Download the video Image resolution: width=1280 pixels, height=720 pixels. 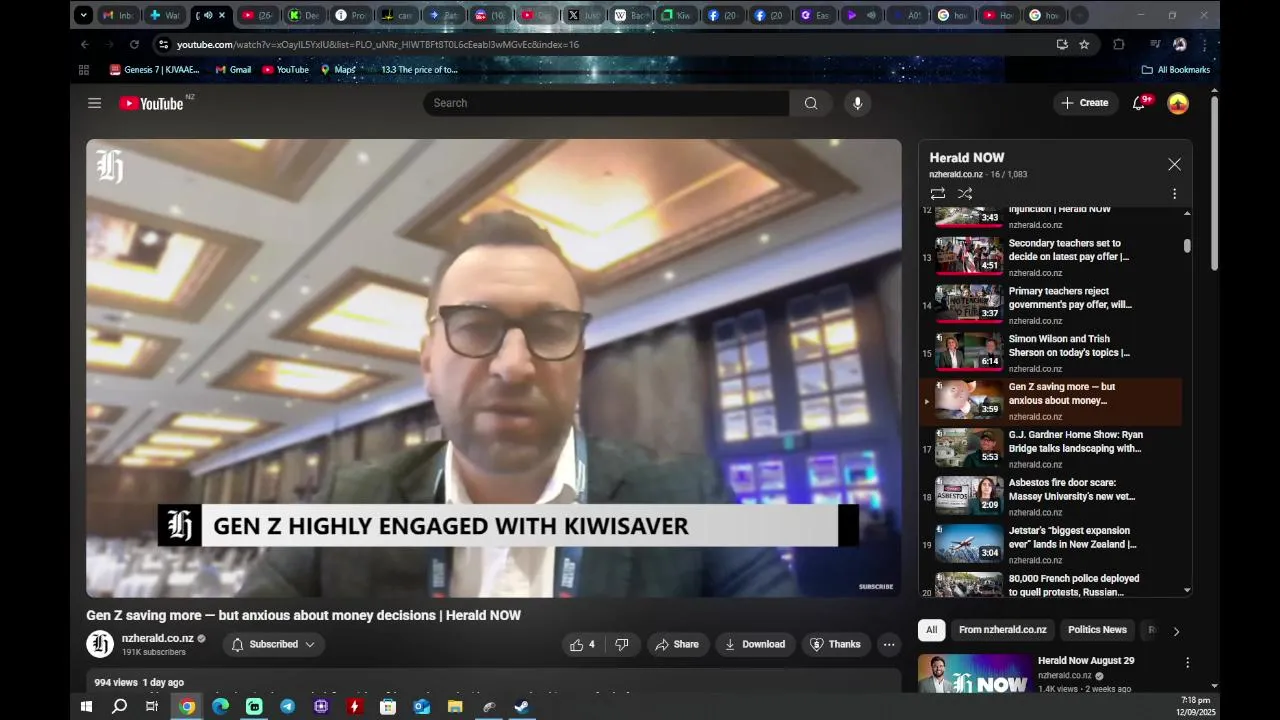point(755,645)
